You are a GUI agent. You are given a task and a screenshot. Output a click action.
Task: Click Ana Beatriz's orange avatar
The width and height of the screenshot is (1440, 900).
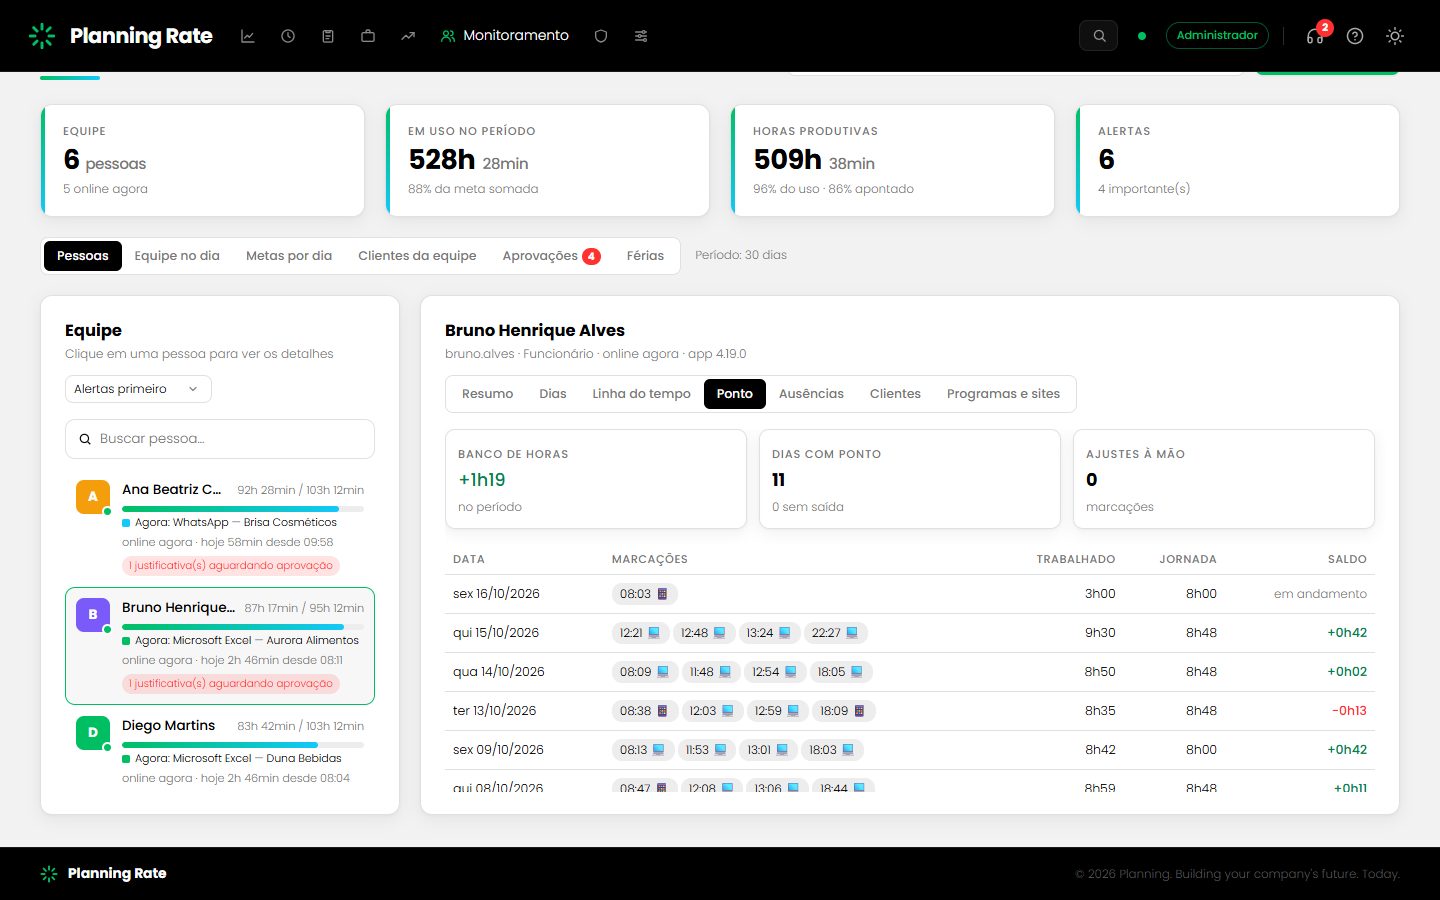(93, 496)
